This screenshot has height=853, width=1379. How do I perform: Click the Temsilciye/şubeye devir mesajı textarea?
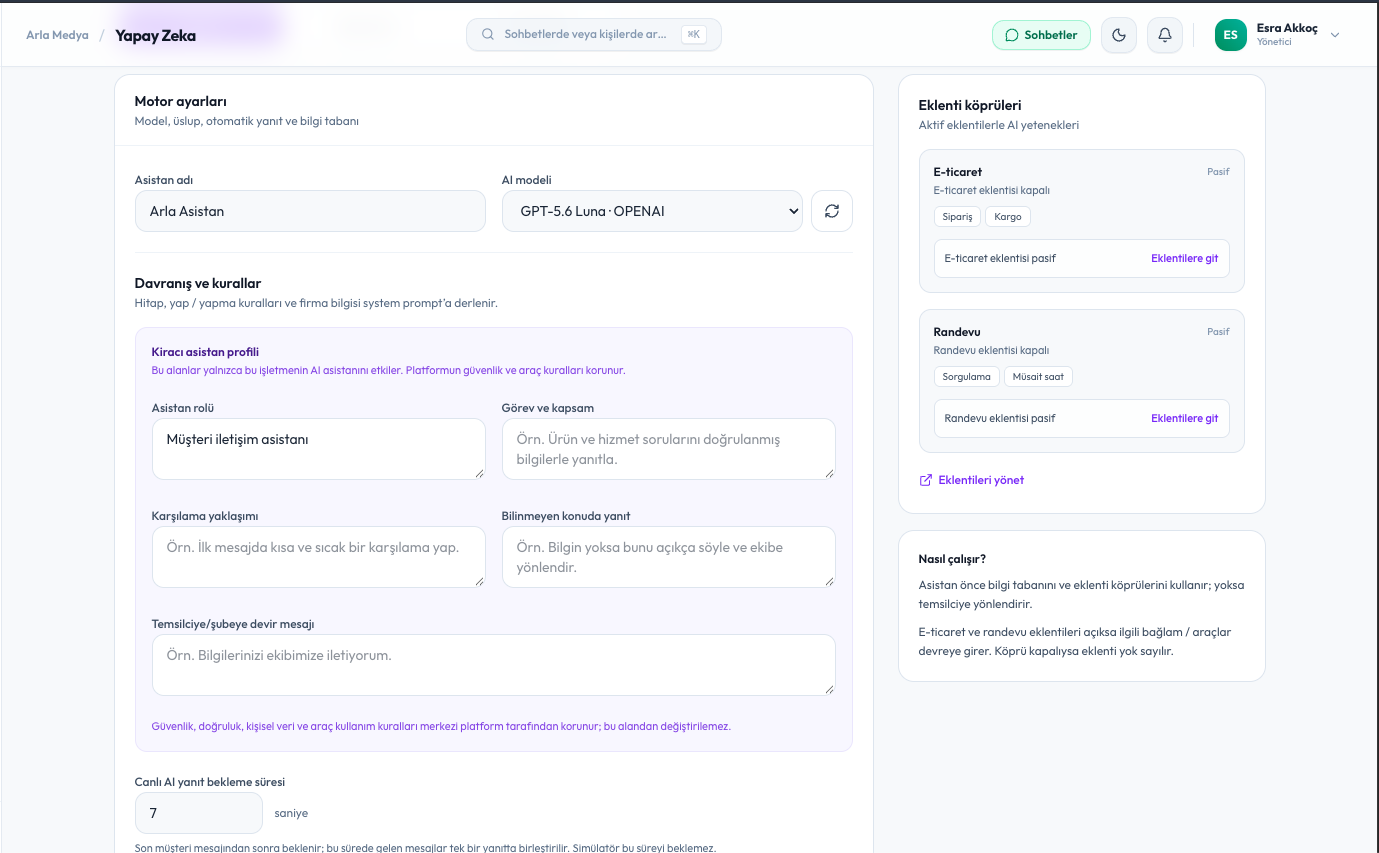coord(494,665)
